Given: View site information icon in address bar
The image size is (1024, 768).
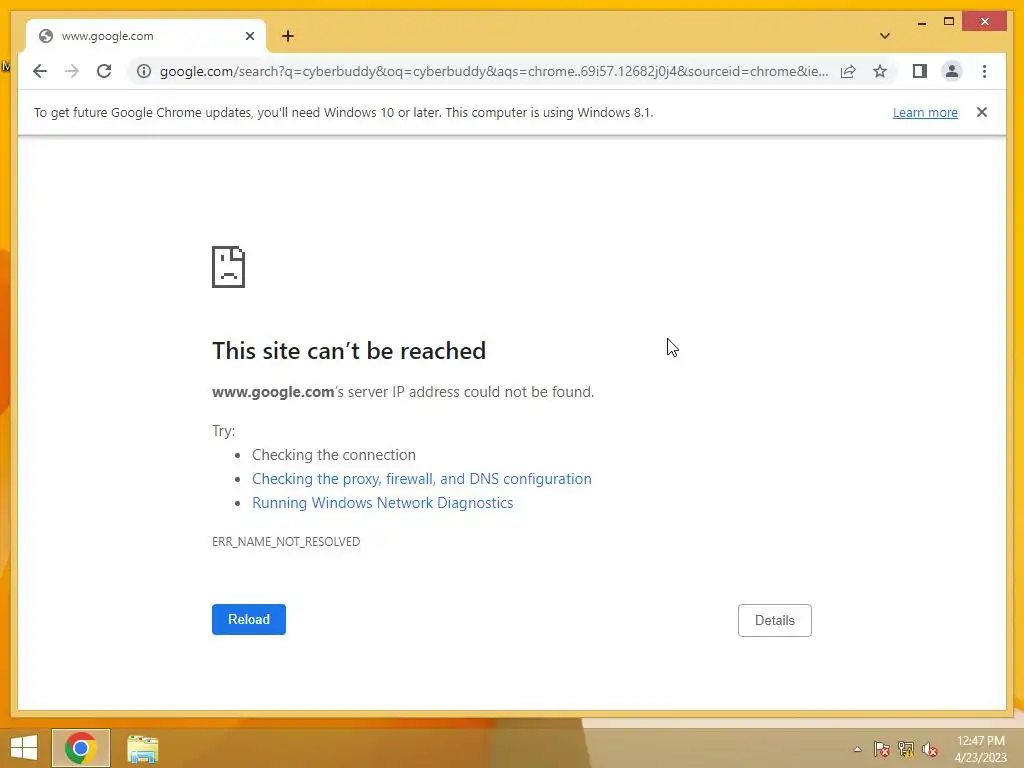Looking at the screenshot, I should point(144,71).
